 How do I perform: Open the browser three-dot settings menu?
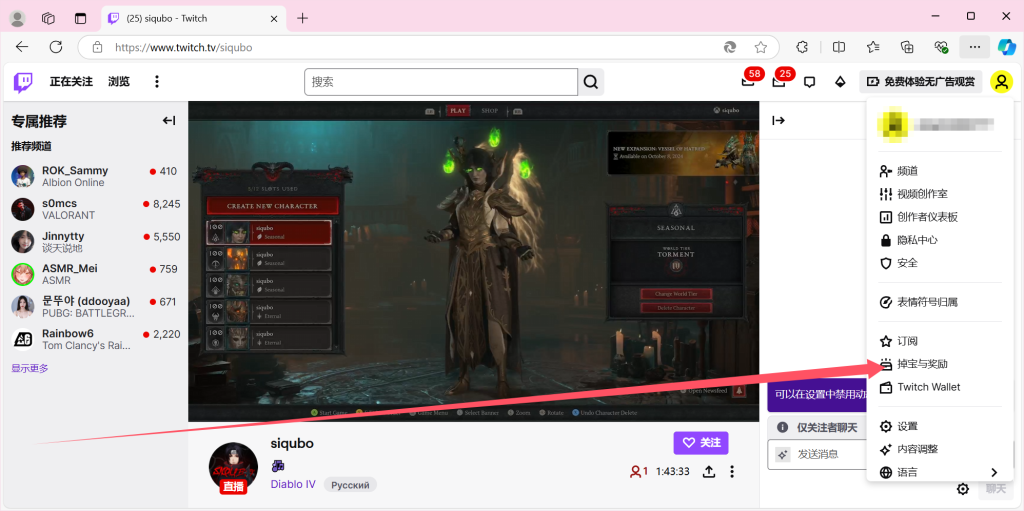(975, 47)
